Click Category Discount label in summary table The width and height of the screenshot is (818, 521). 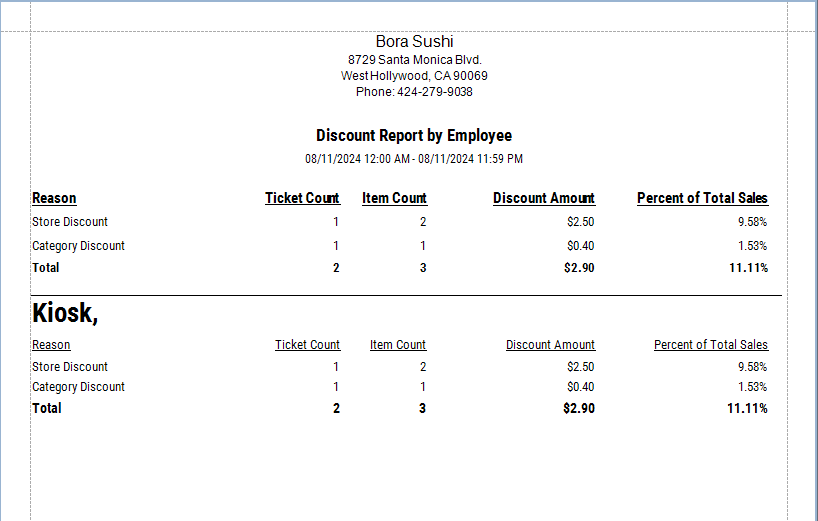pyautogui.click(x=78, y=246)
